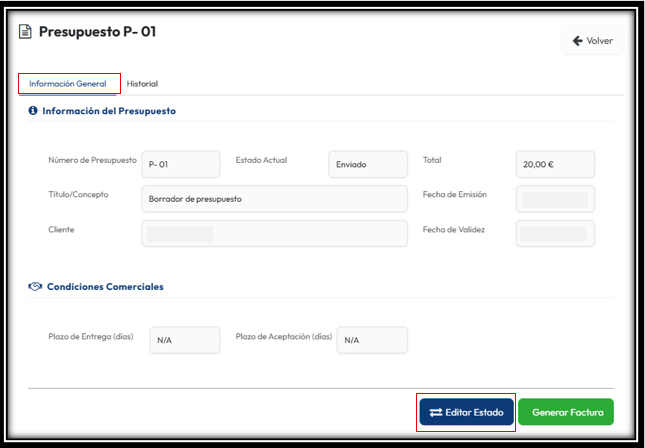The width and height of the screenshot is (645, 448).
Task: Click the Fecha de Emisión field
Action: [555, 199]
